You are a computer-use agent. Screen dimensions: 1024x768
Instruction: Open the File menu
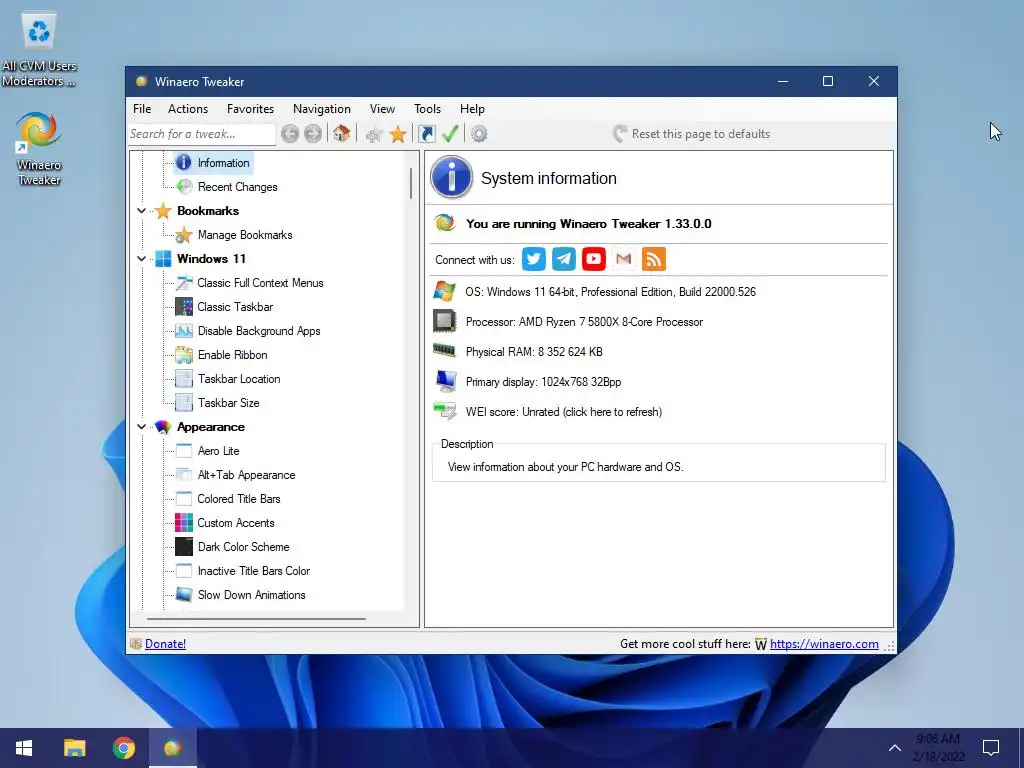click(x=142, y=109)
